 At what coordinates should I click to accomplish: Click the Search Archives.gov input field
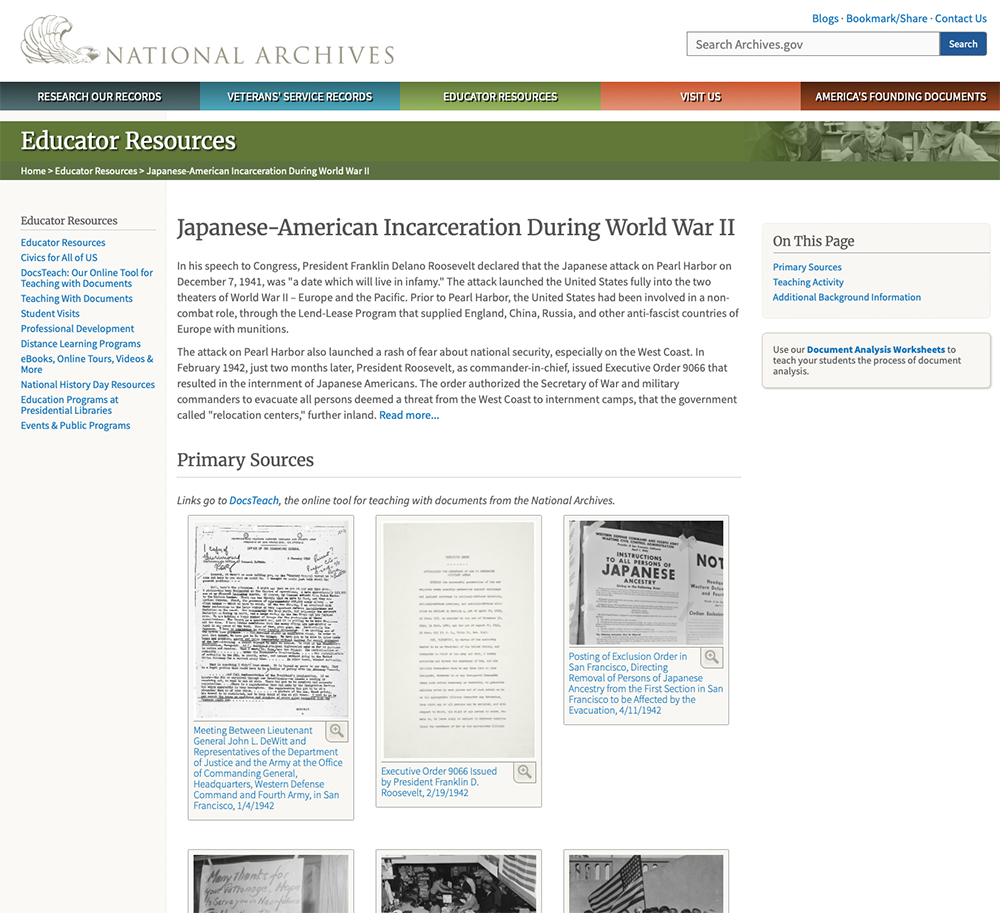click(x=812, y=44)
